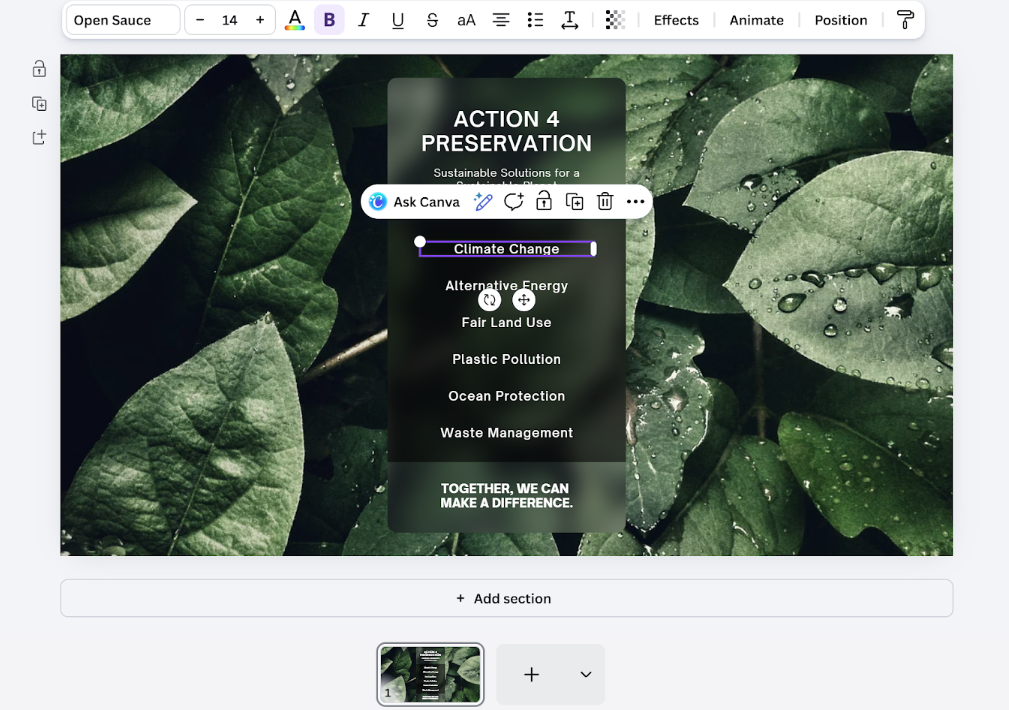Click the text alignment icon
Screen dimensions: 1009x710
pyautogui.click(x=501, y=20)
